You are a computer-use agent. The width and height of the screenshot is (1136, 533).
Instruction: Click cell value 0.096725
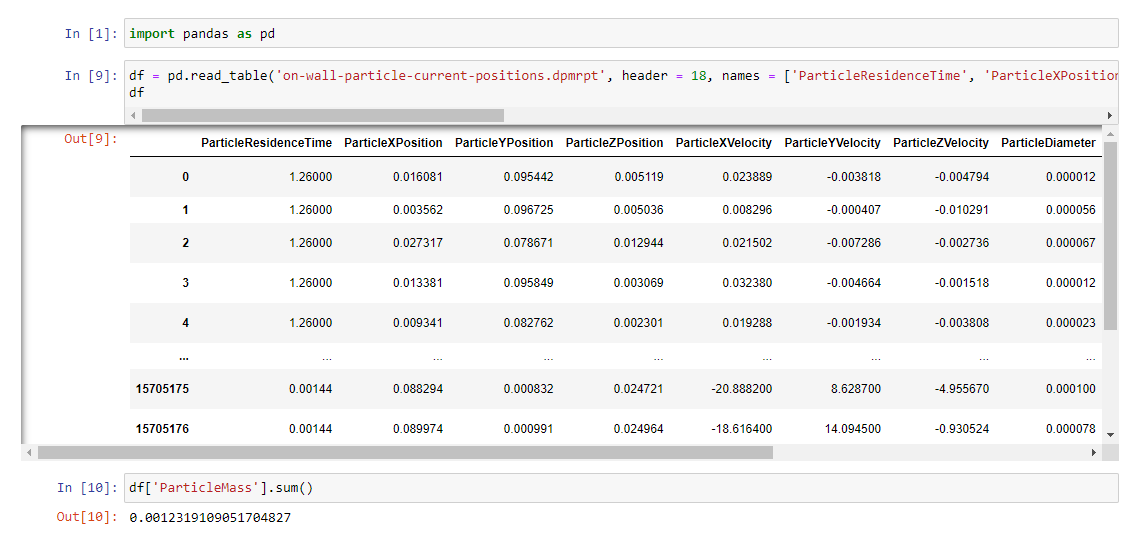[x=528, y=210]
